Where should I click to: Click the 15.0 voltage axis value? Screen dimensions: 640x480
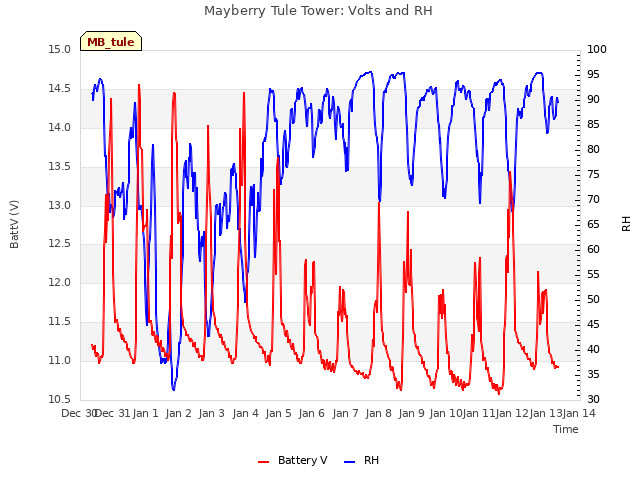[60, 50]
